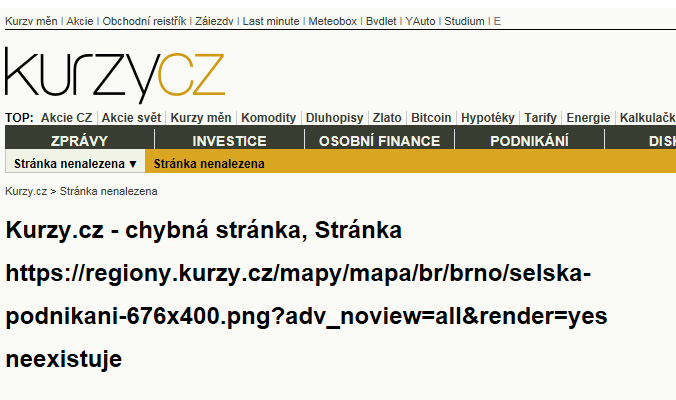This screenshot has height=400, width=676.
Task: Expand the 'Stránka nenalezena' dropdown
Action: pos(75,164)
